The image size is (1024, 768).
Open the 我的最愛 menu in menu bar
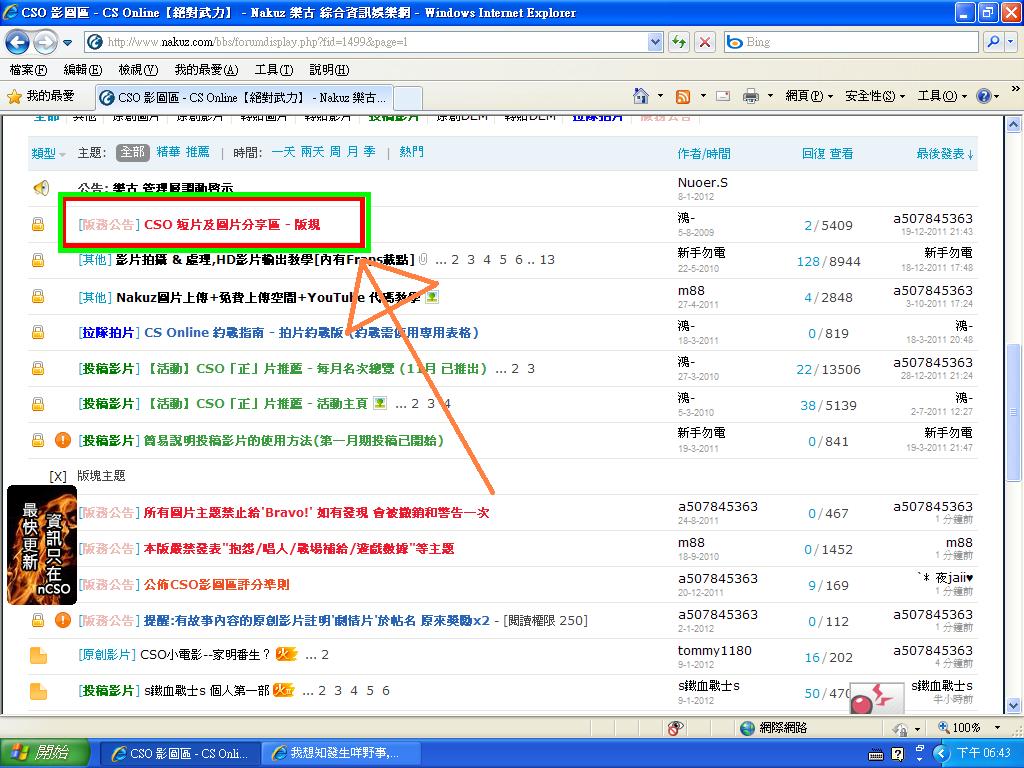coord(205,70)
